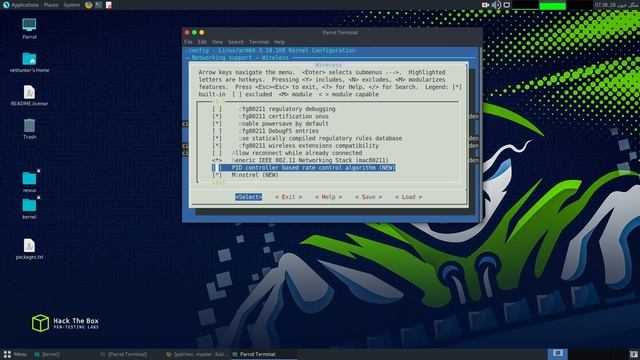Viewport: 640px width, 360px height.
Task: Switch to [kernel] taskbar window
Action: click(x=47, y=354)
